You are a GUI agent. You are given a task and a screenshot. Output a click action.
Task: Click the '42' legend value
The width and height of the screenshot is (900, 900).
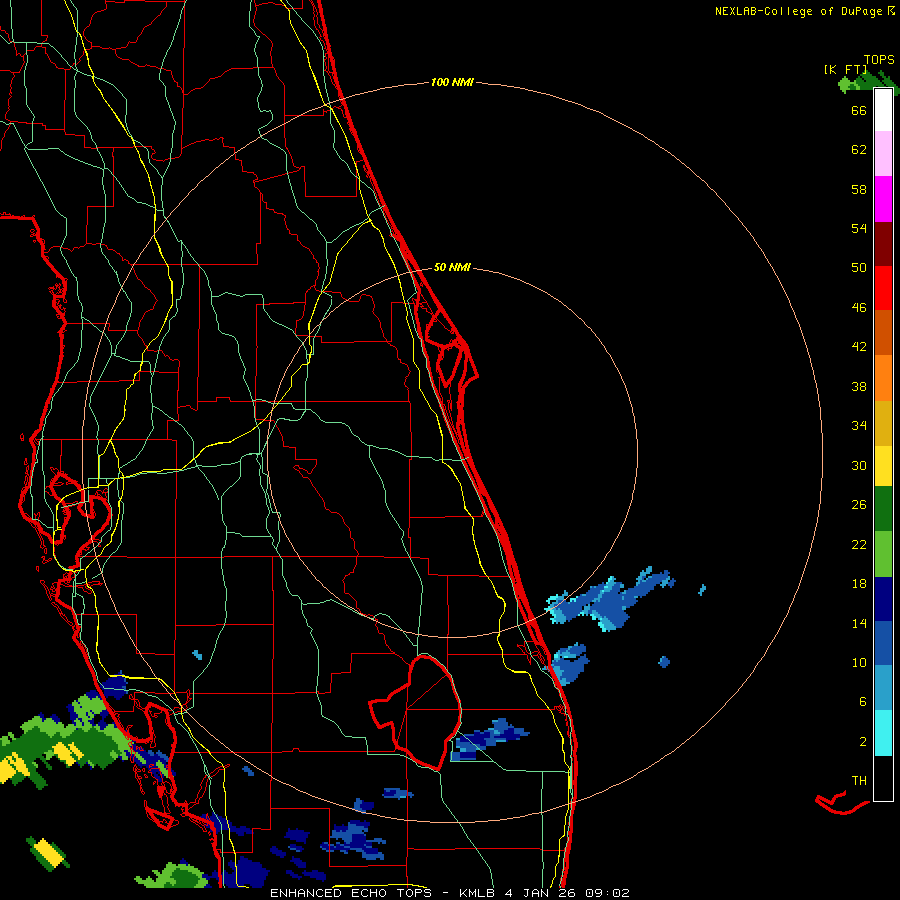(859, 347)
